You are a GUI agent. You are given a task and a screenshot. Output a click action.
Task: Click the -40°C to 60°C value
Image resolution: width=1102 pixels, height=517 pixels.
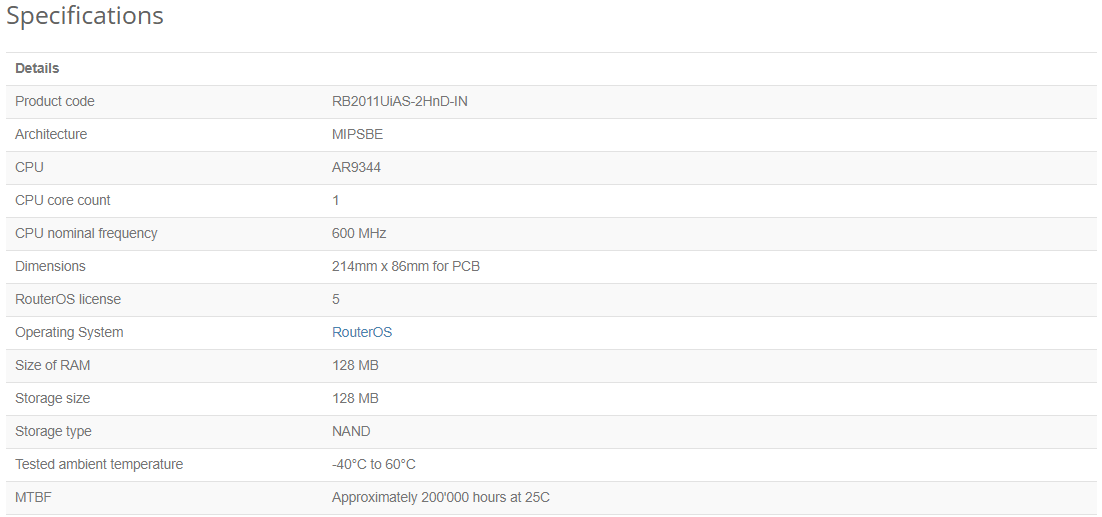click(x=374, y=464)
